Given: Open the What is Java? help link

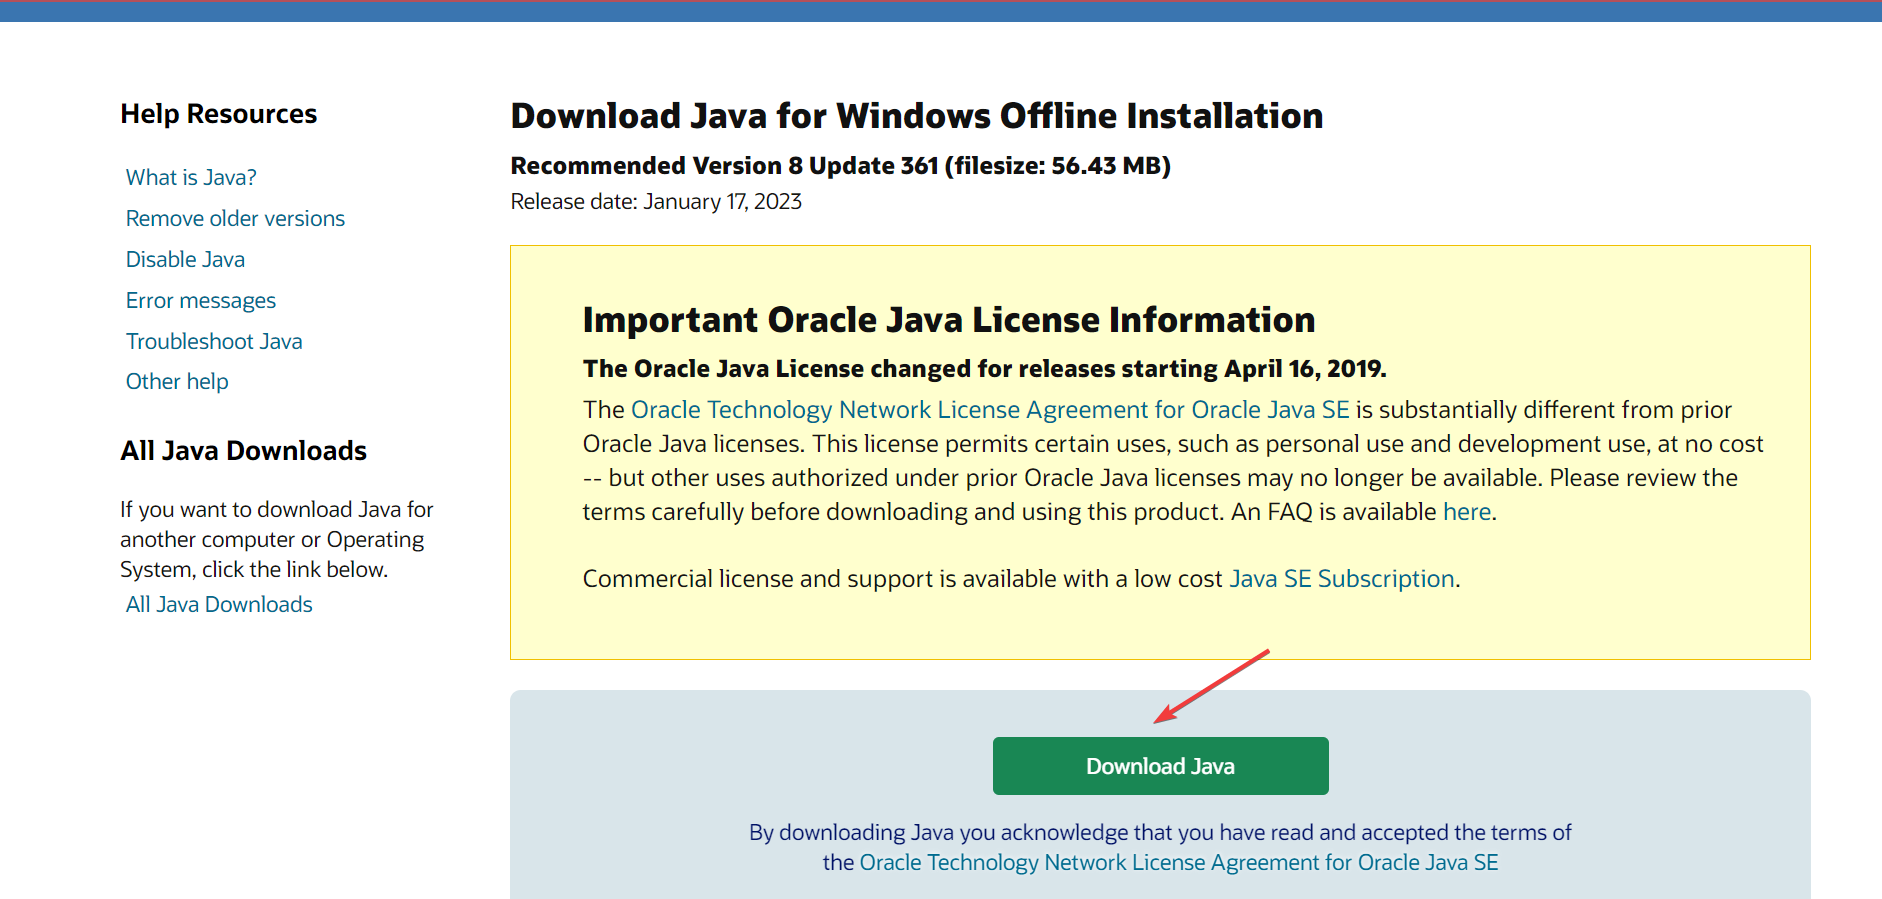Looking at the screenshot, I should [x=191, y=177].
